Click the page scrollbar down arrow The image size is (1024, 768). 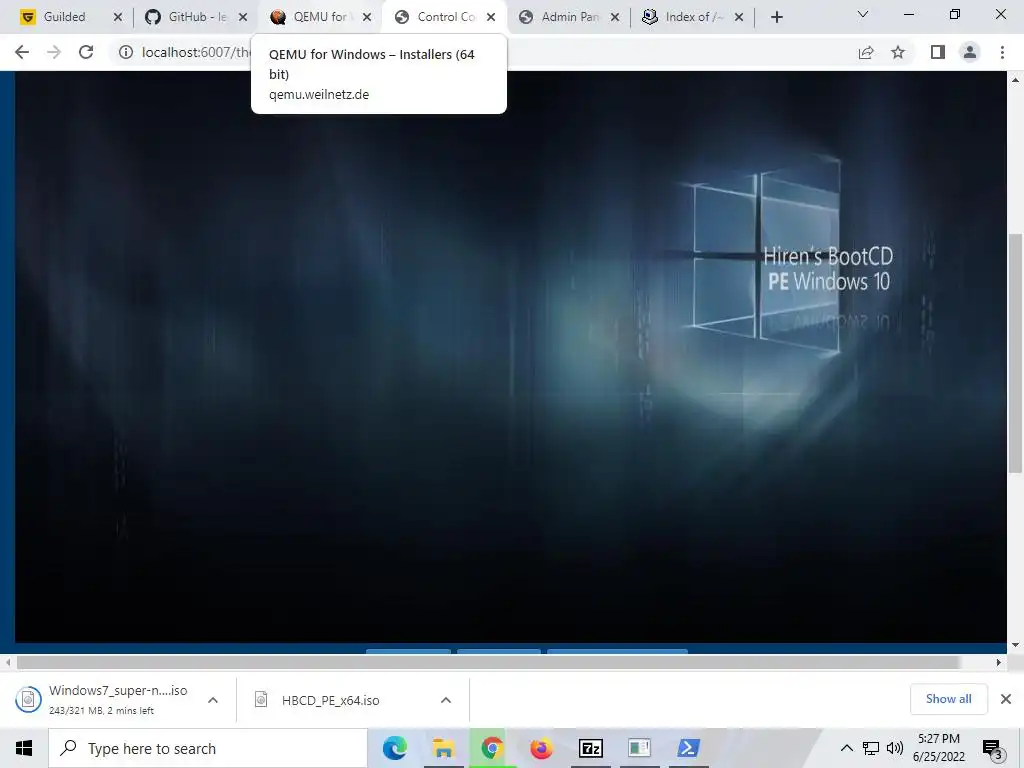point(1015,645)
